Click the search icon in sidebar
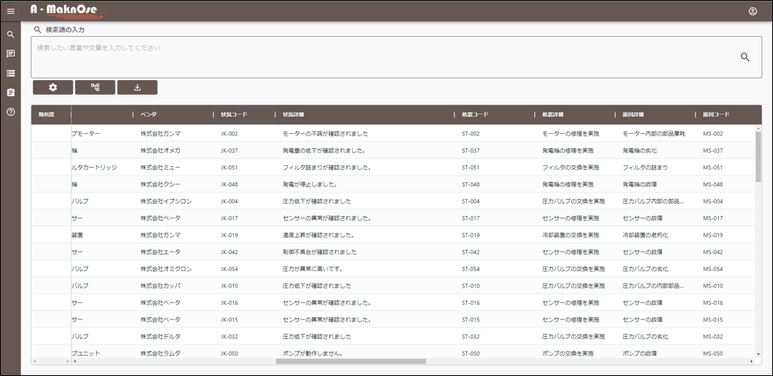773x376 pixels. coord(10,34)
